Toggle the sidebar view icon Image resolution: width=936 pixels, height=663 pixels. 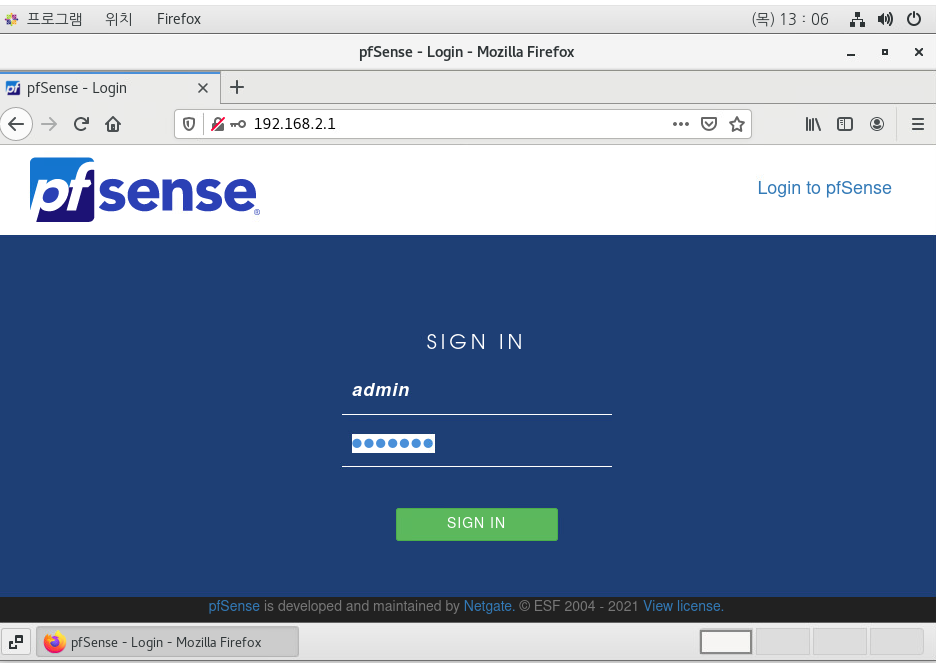coord(845,124)
